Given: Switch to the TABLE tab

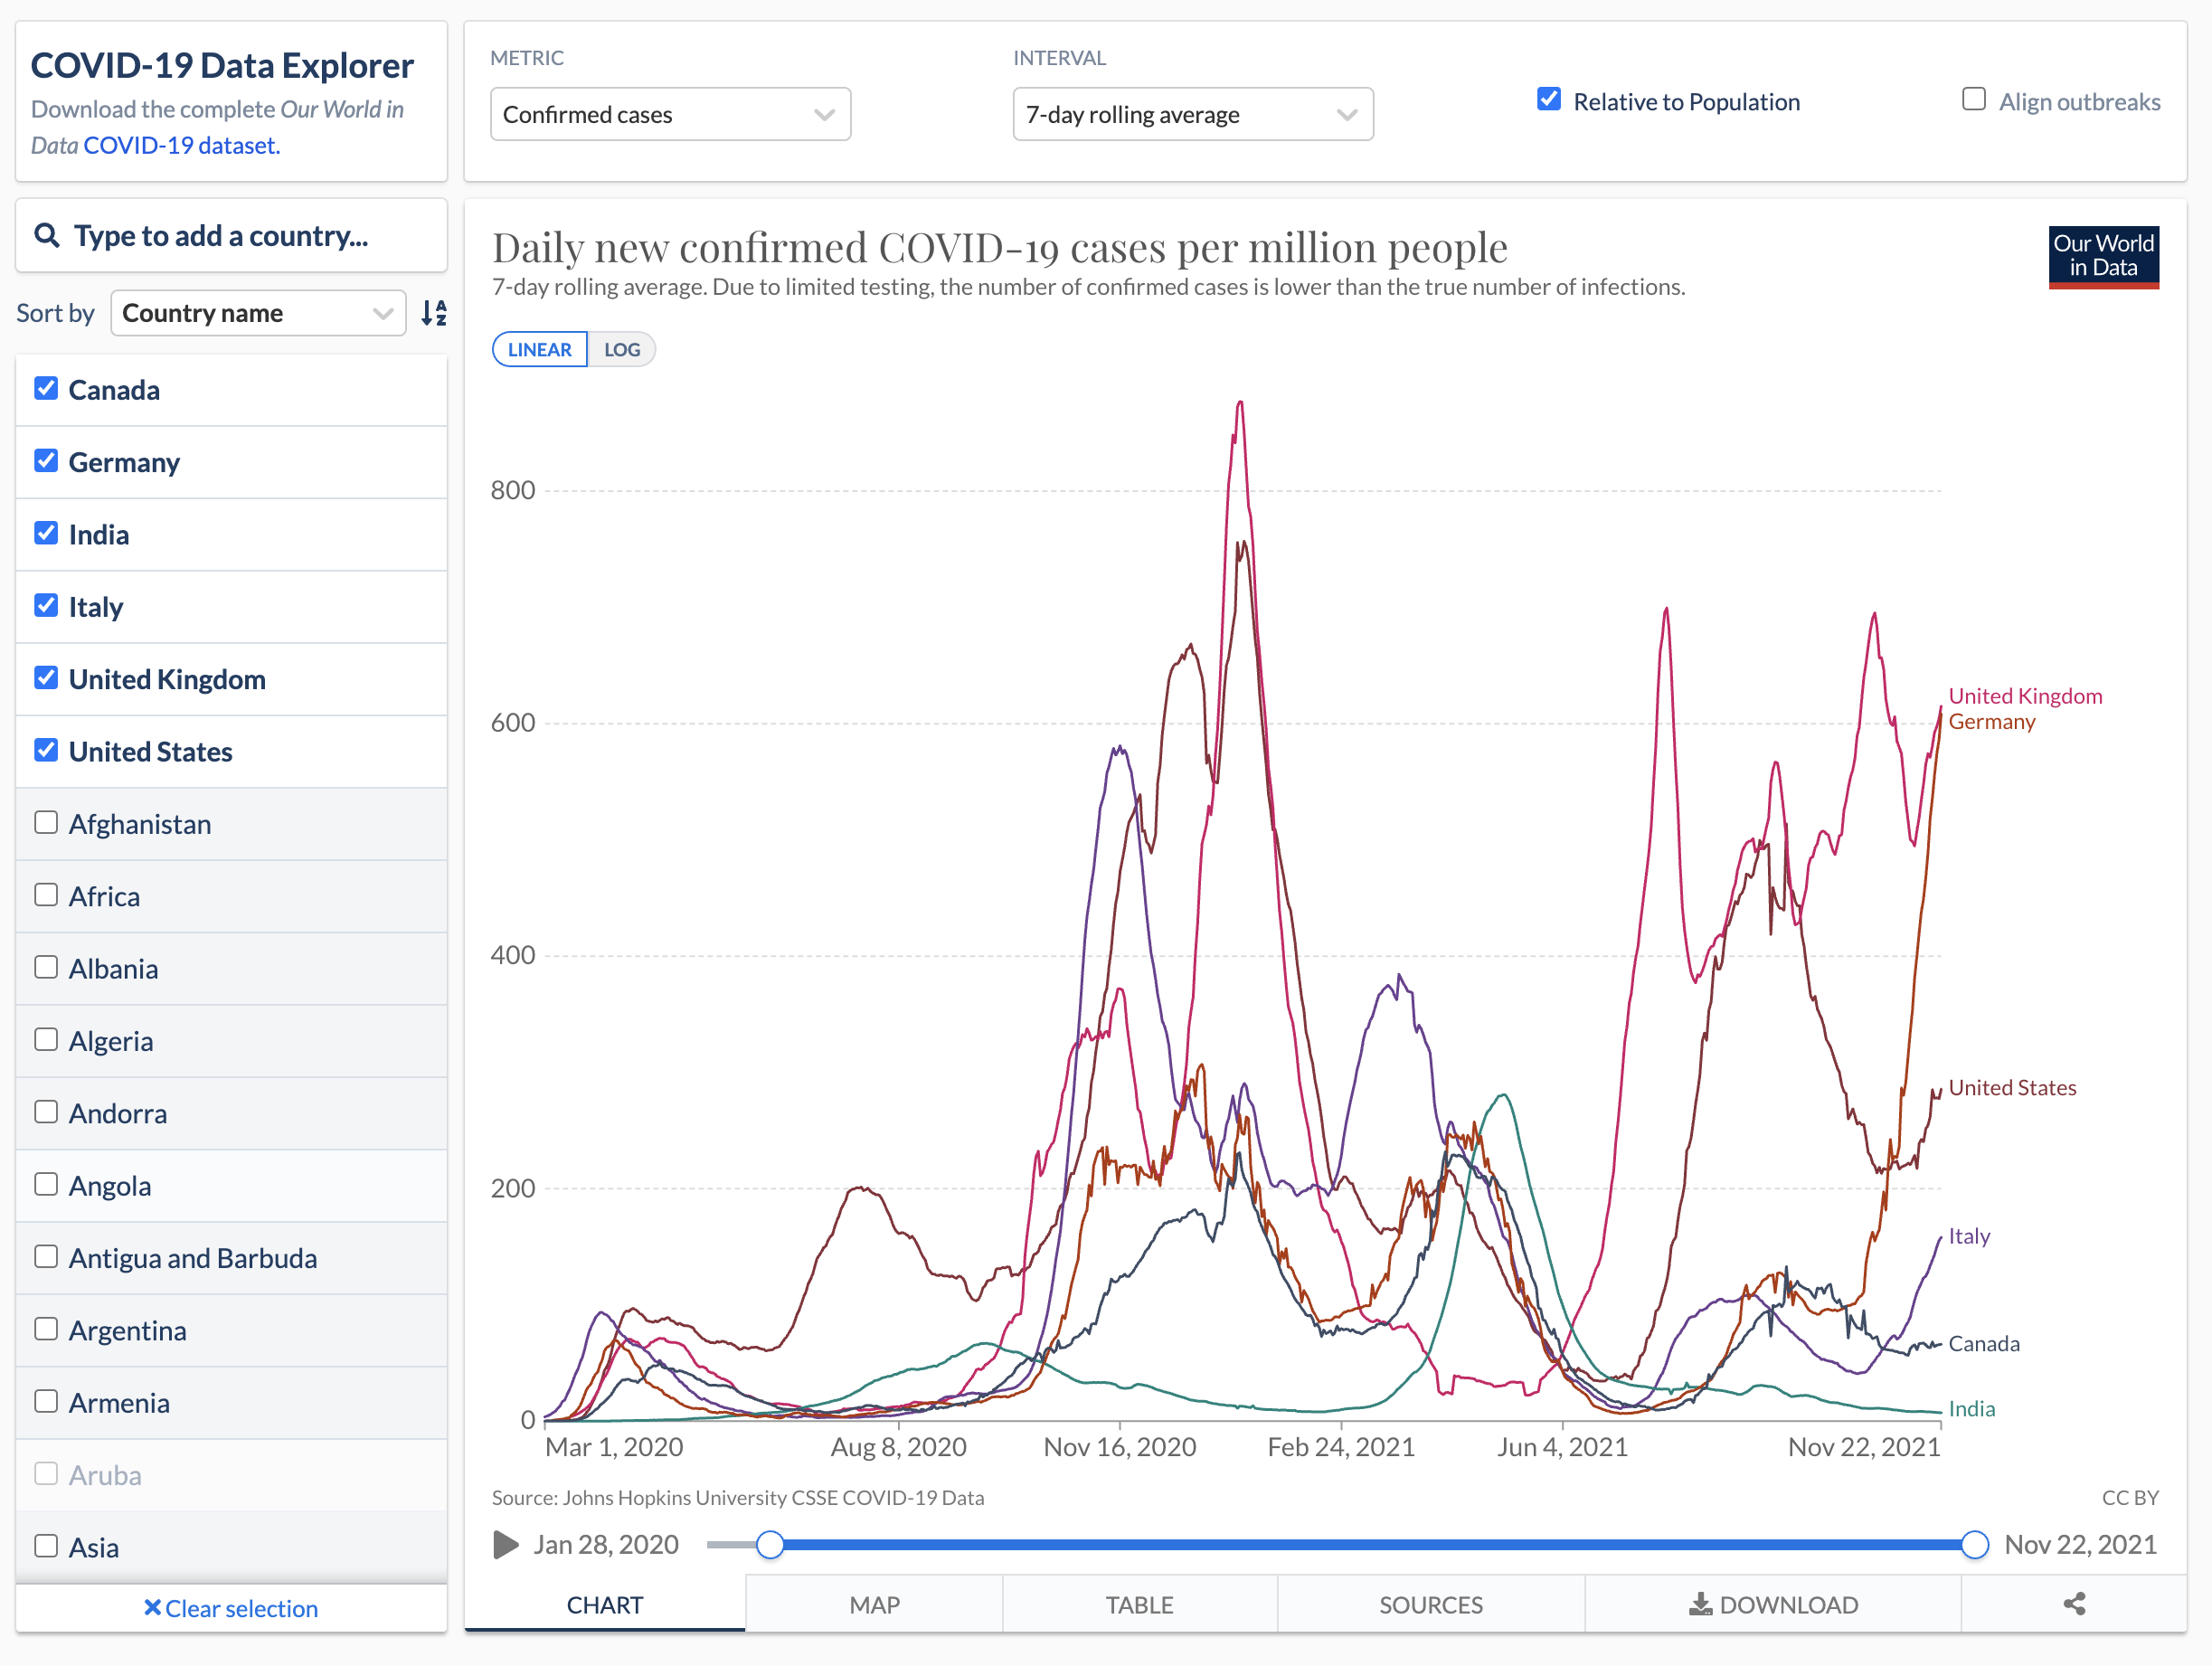Looking at the screenshot, I should click(1139, 1604).
